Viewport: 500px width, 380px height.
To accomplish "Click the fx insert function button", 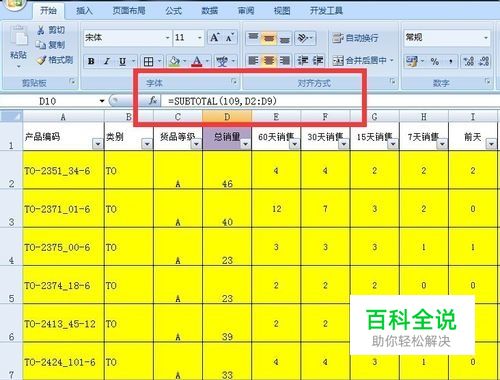I will click(x=153, y=100).
